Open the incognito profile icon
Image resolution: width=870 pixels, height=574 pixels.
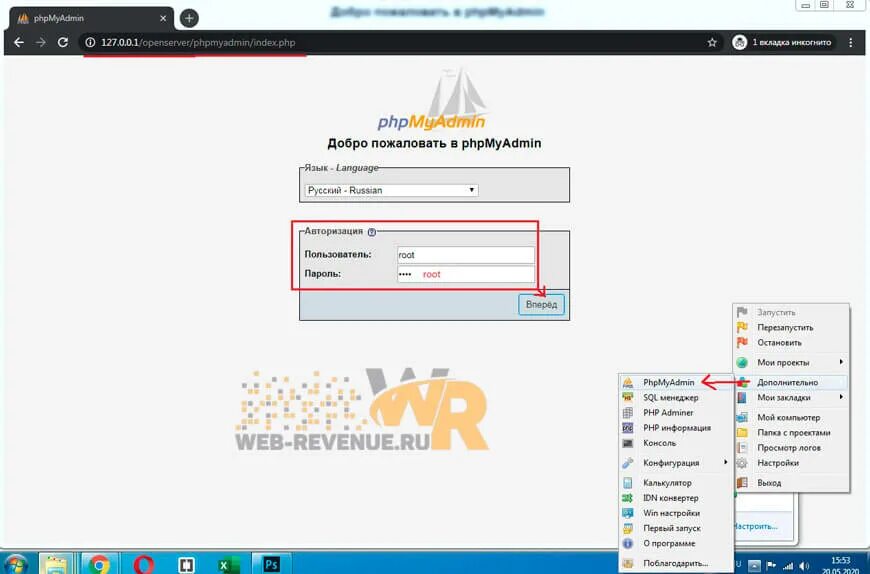tap(740, 42)
